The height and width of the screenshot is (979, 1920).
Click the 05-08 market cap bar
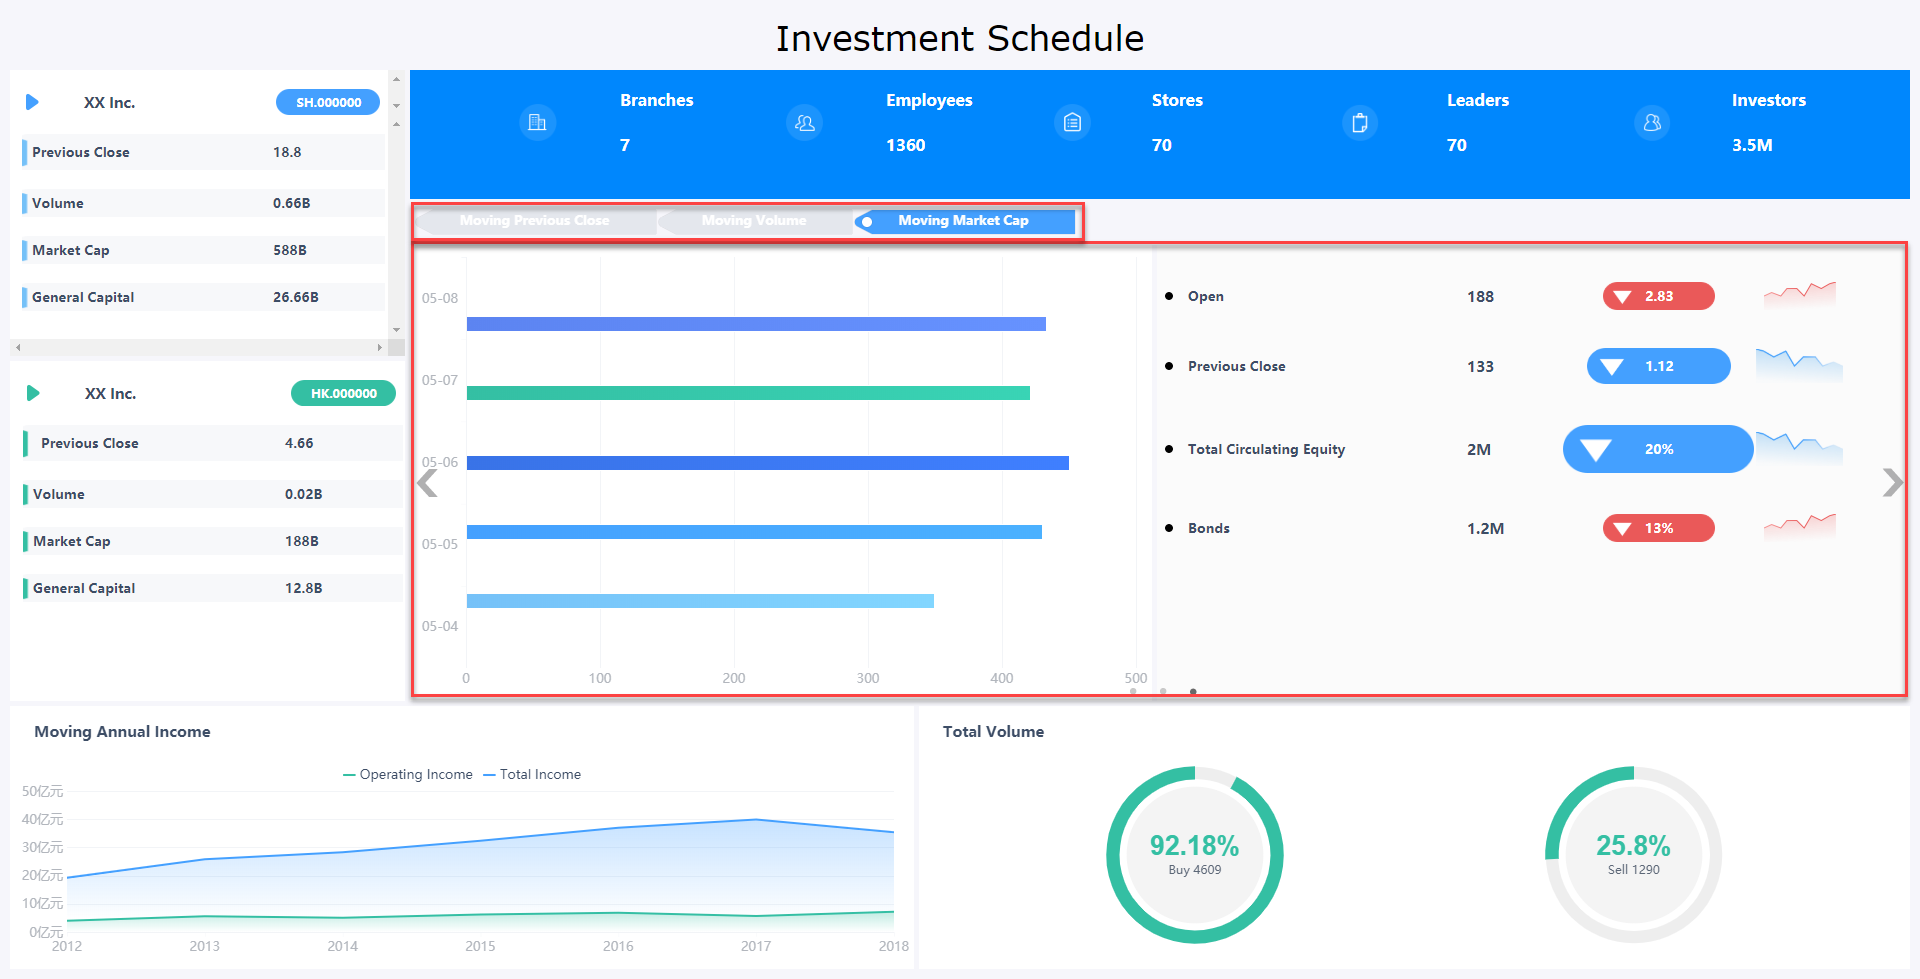coord(756,324)
